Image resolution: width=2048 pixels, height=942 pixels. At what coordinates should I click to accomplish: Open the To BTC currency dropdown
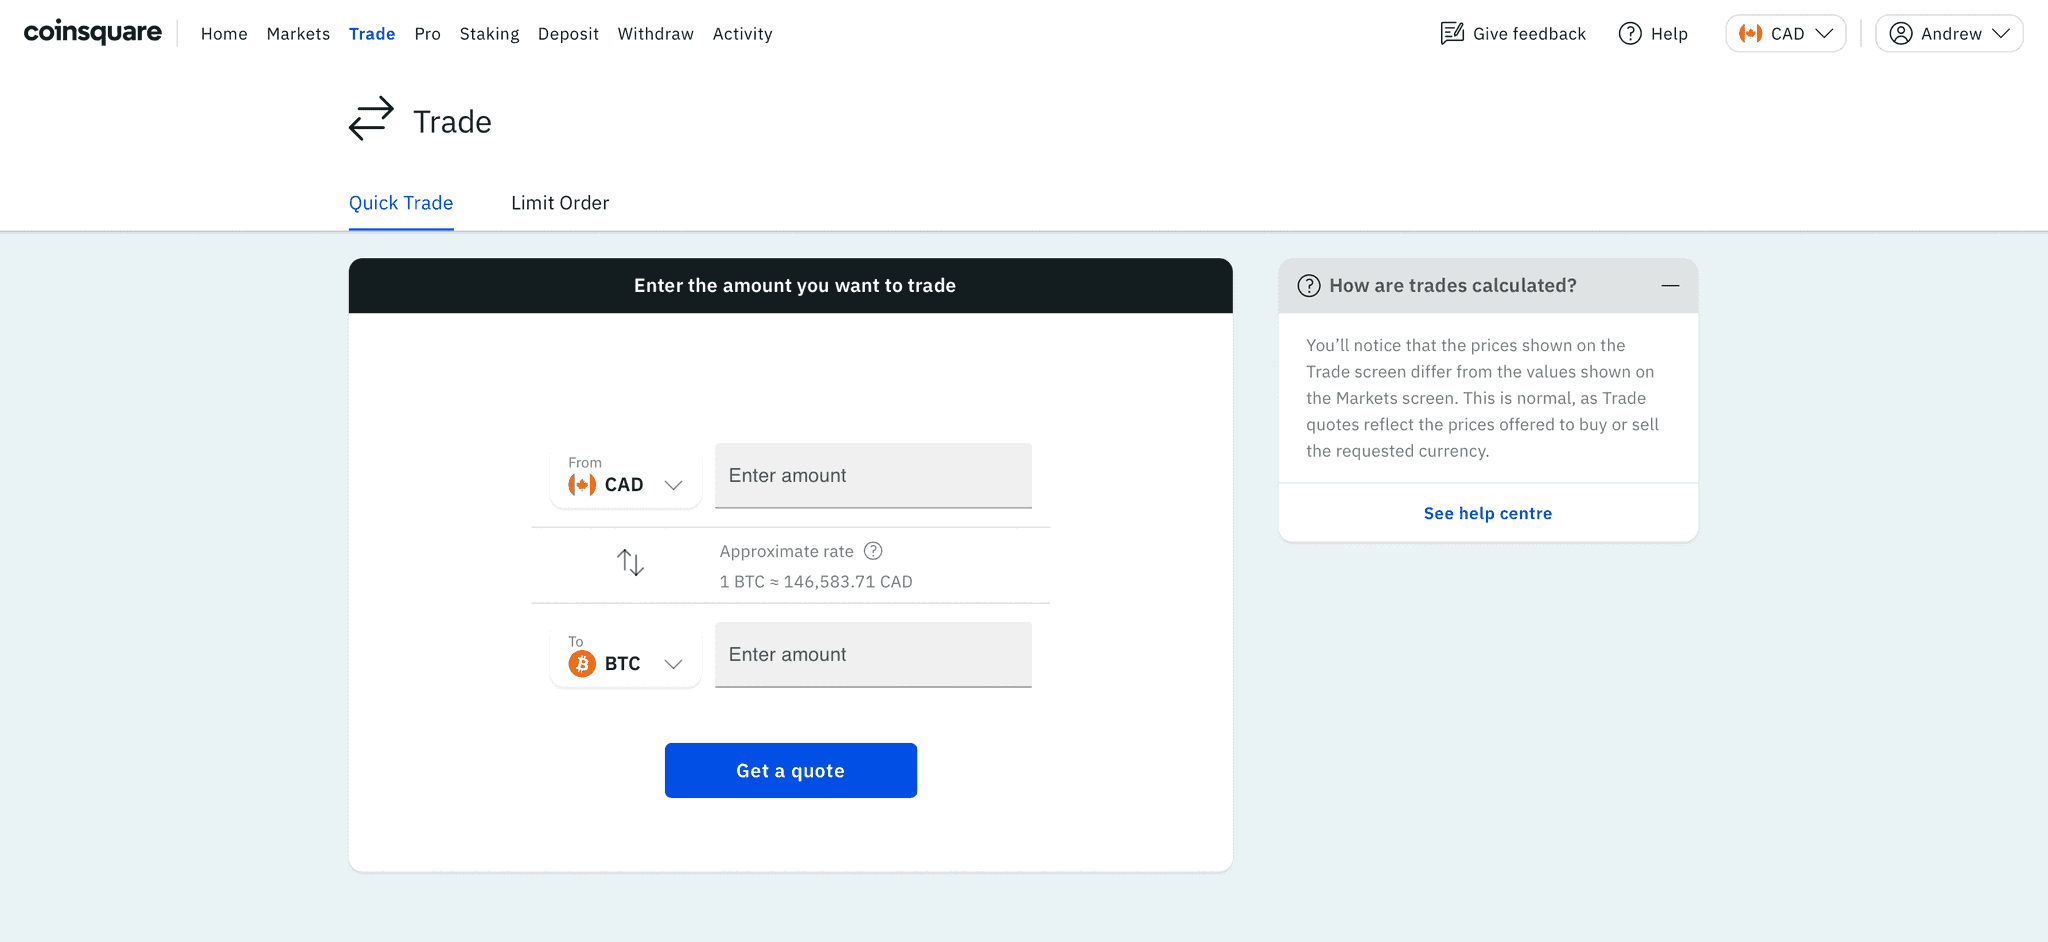point(626,656)
